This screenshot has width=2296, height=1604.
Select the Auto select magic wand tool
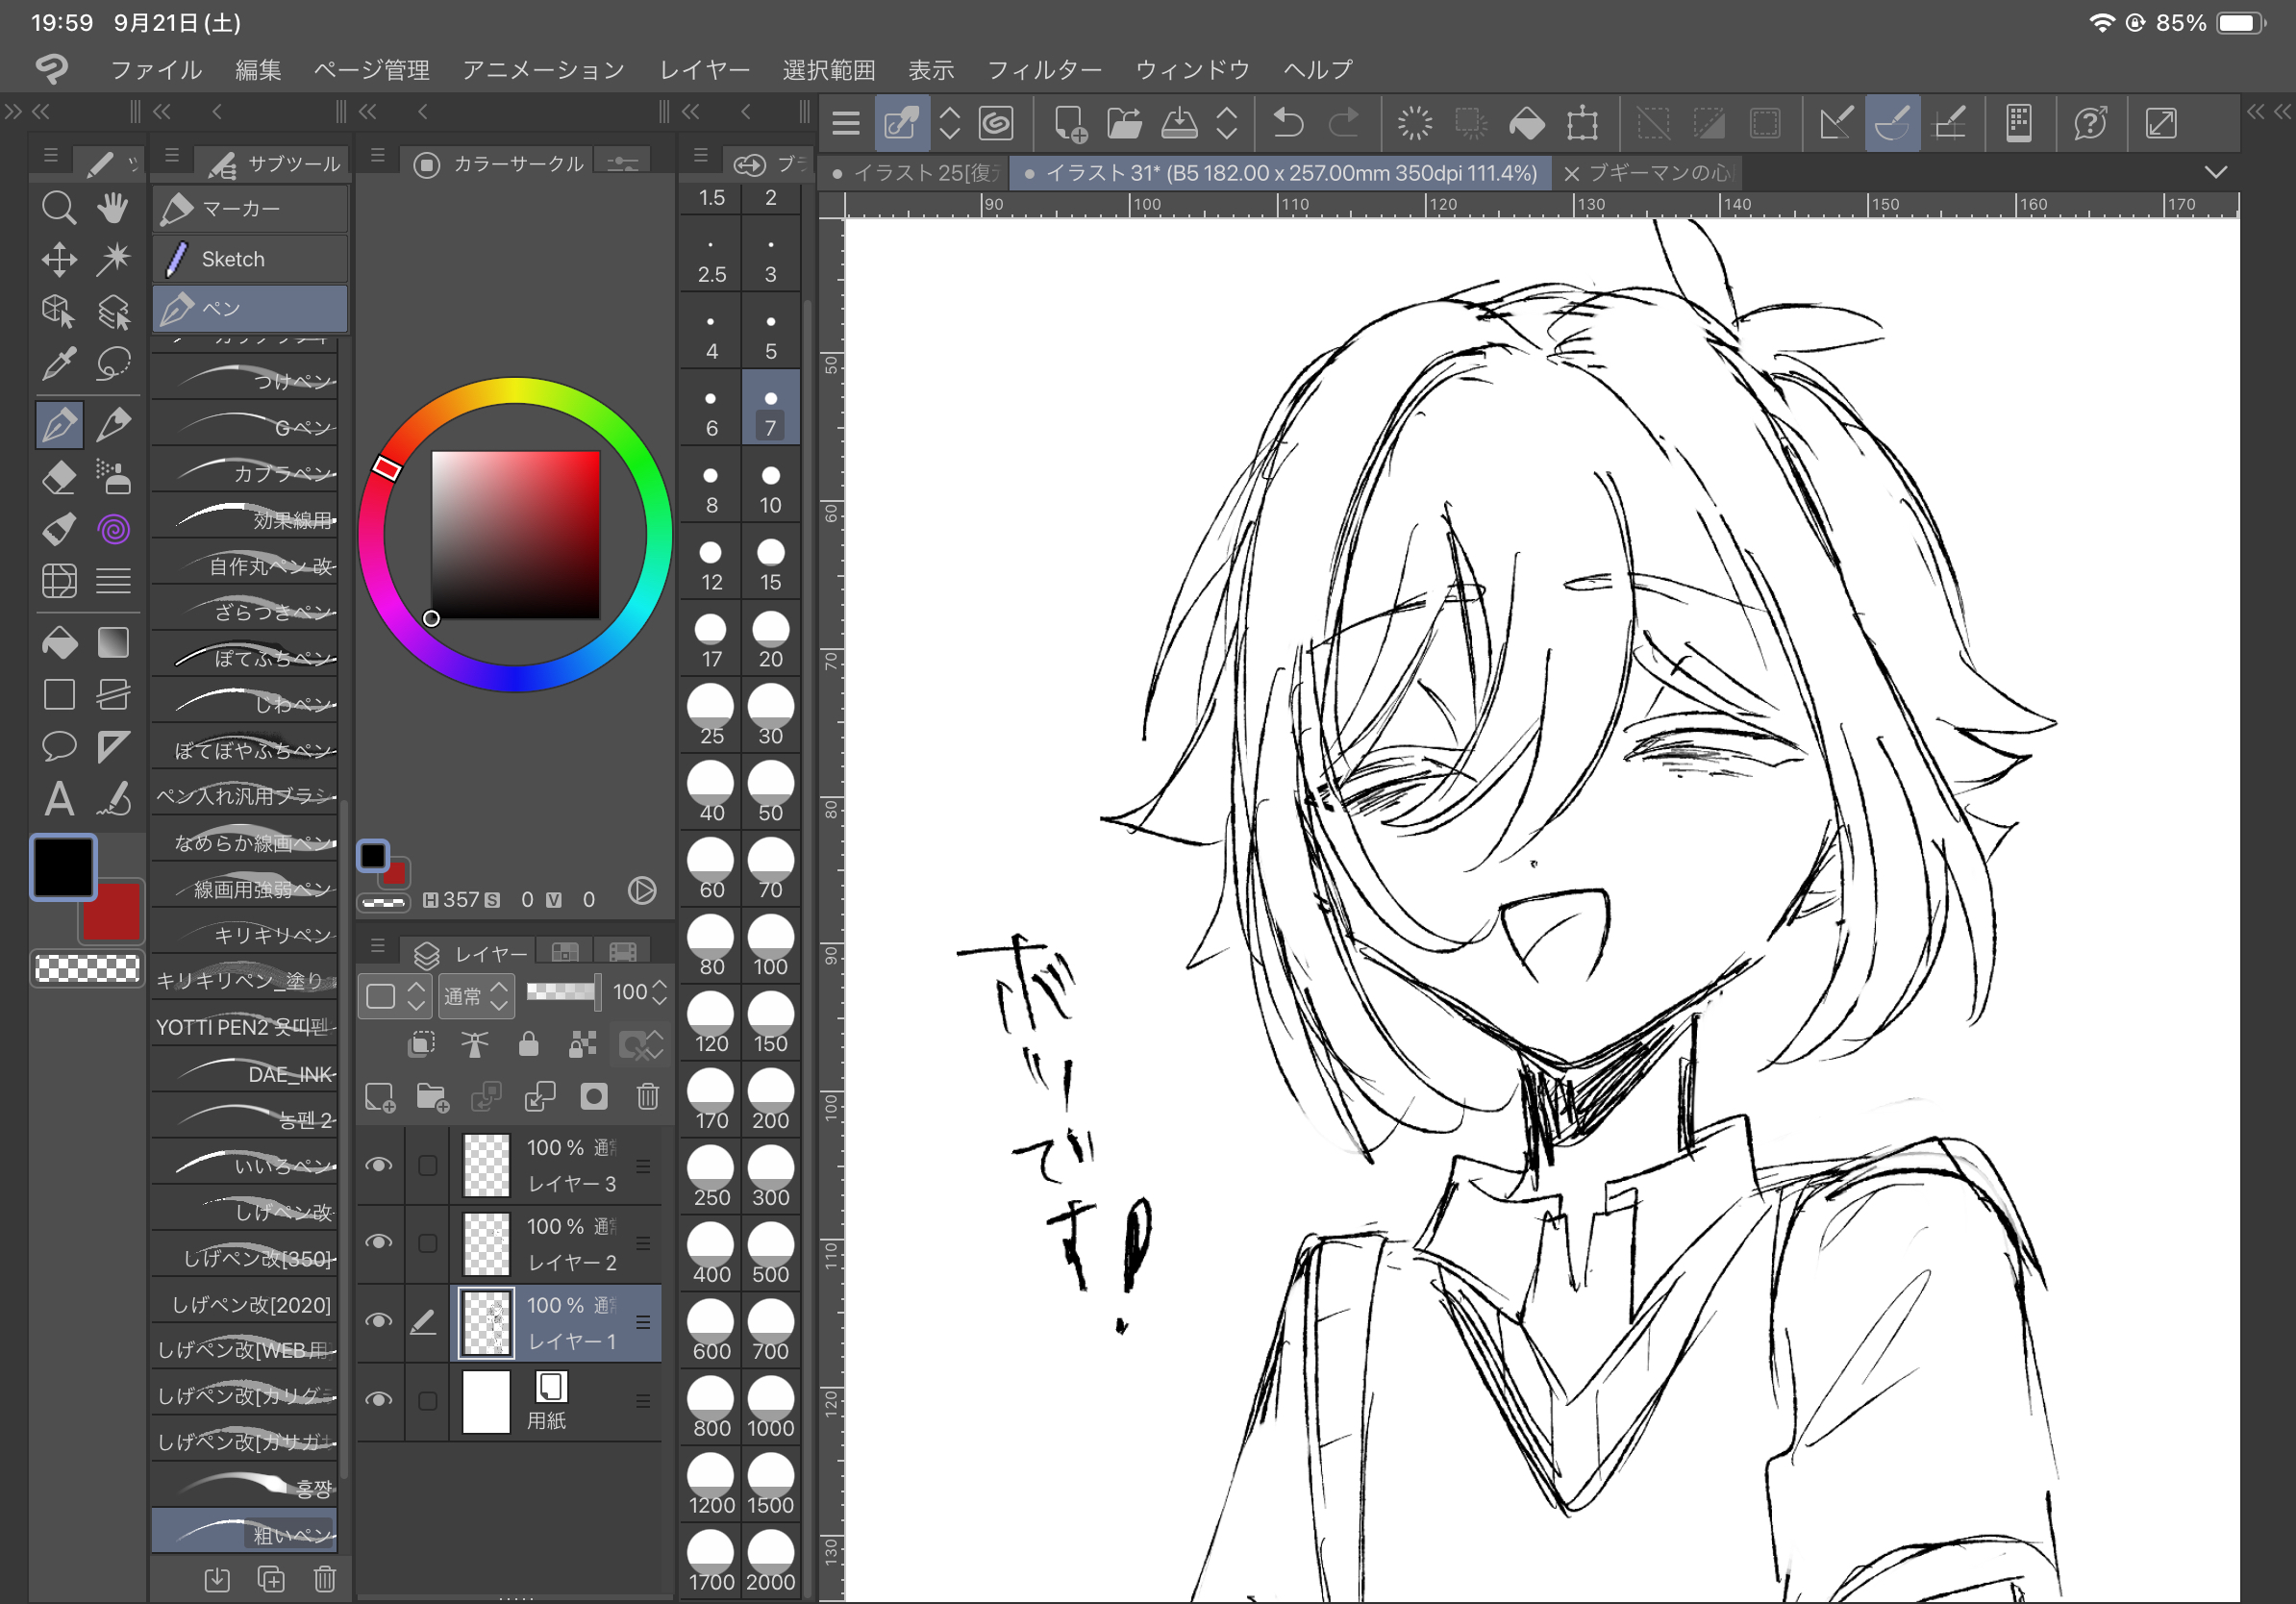[x=113, y=260]
